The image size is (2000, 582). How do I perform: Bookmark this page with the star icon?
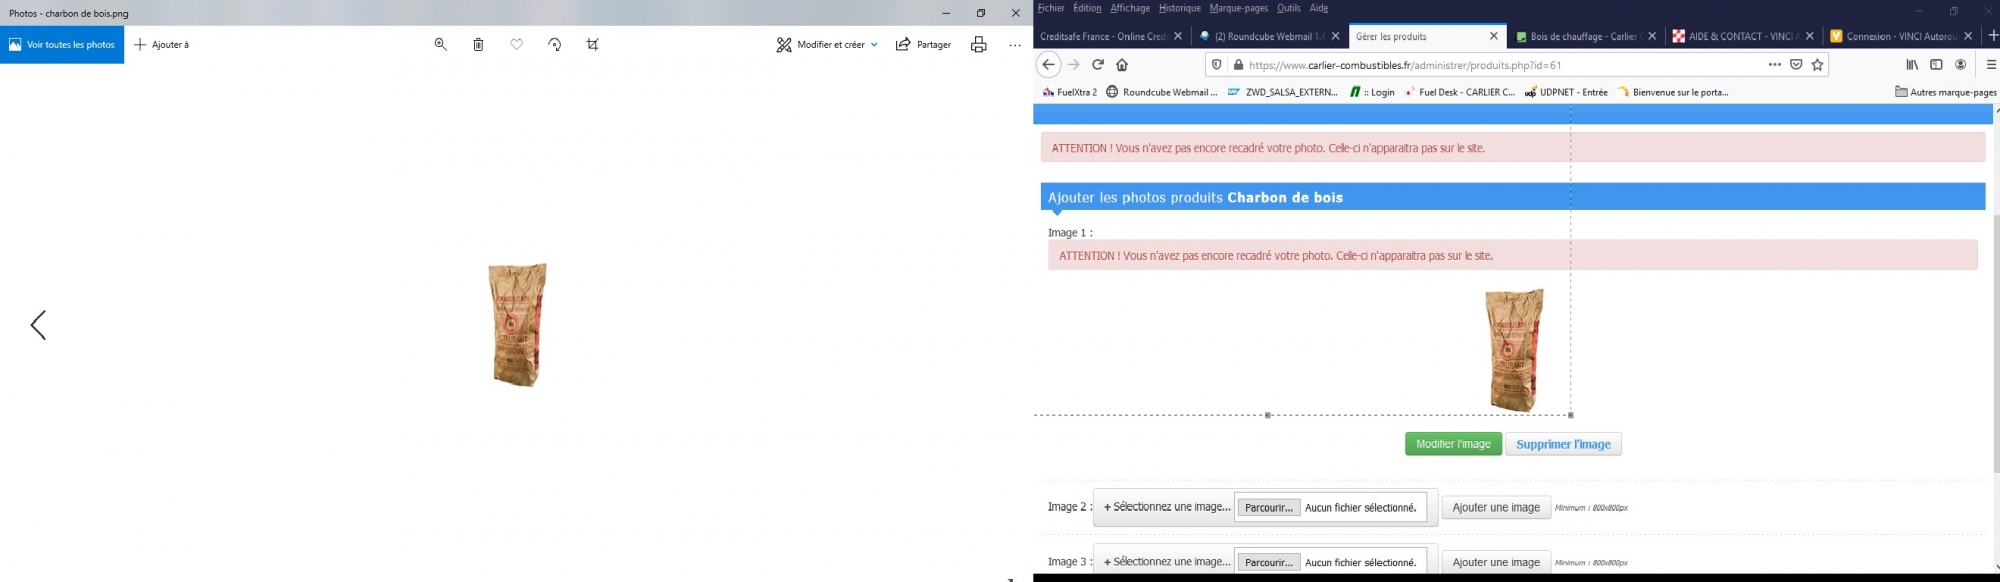click(1817, 65)
